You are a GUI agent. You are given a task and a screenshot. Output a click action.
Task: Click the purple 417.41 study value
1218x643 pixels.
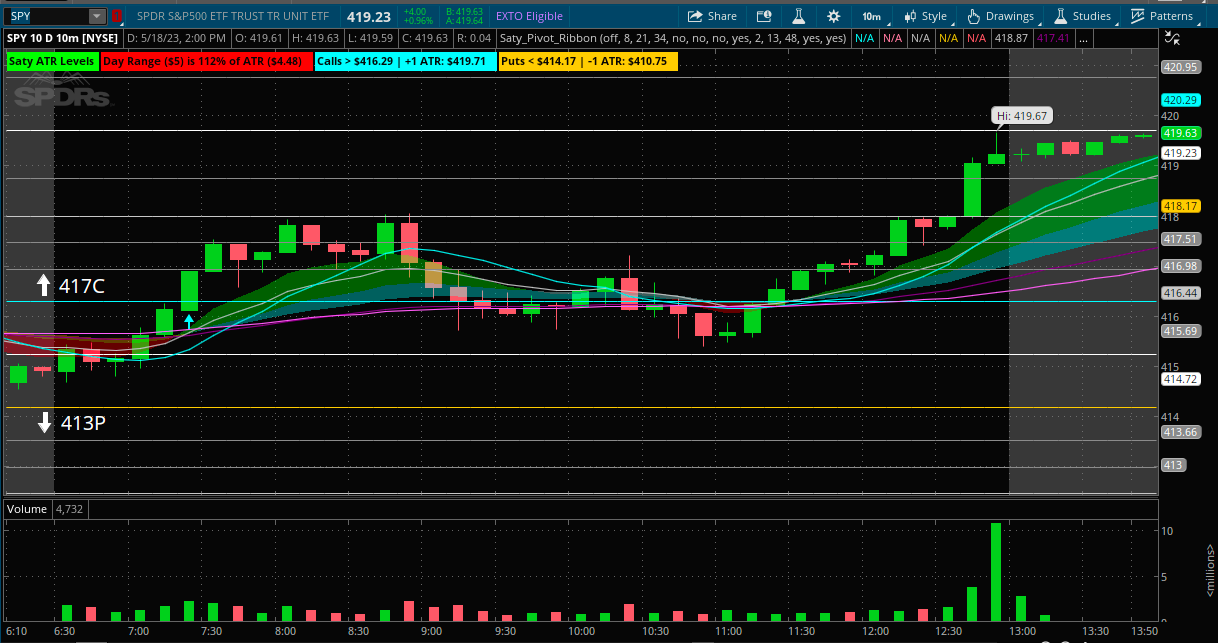(1054, 38)
